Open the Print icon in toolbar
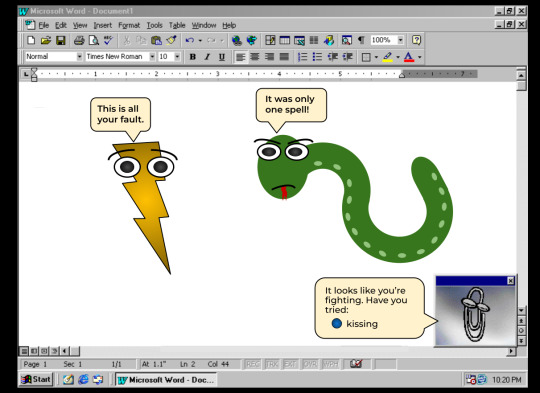Image resolution: width=540 pixels, height=393 pixels. [x=79, y=40]
